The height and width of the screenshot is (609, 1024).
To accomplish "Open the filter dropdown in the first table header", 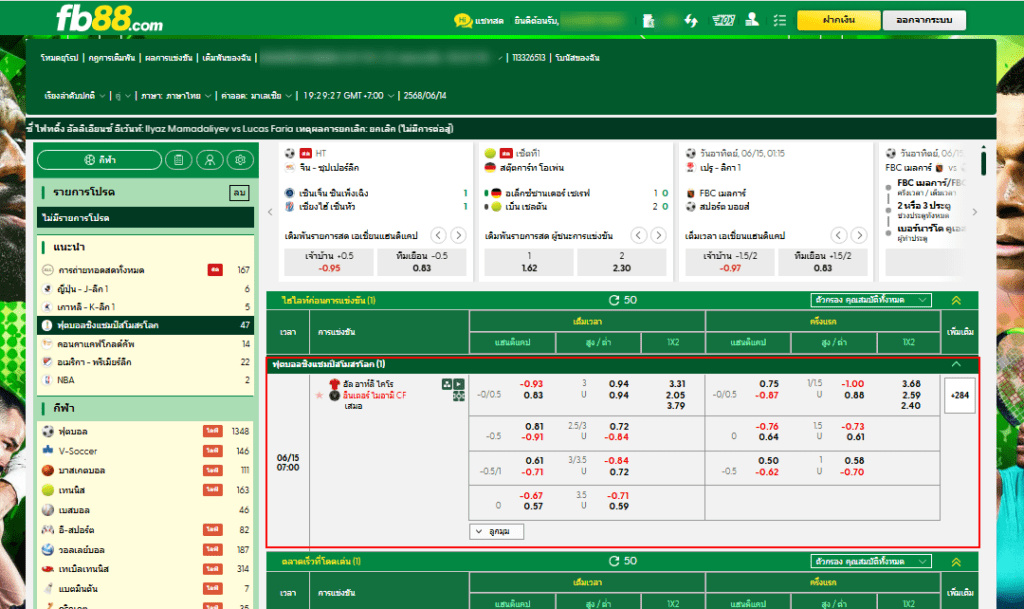I will [871, 300].
